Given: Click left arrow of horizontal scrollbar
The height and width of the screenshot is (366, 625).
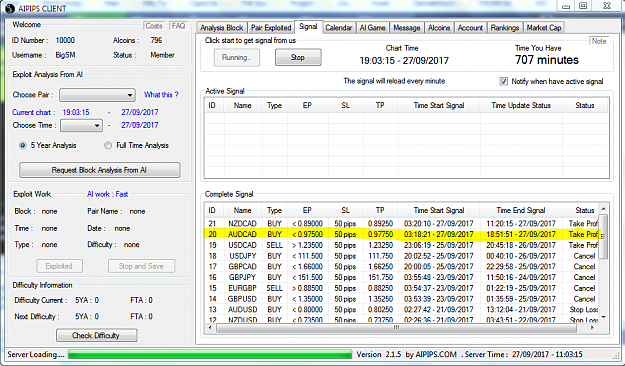Looking at the screenshot, I should pyautogui.click(x=210, y=328).
